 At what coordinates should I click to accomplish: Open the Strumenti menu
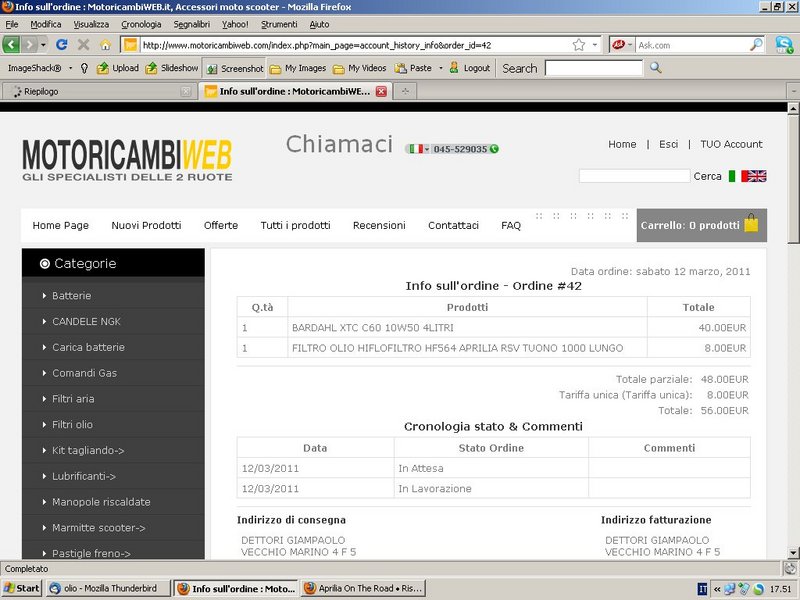point(279,24)
